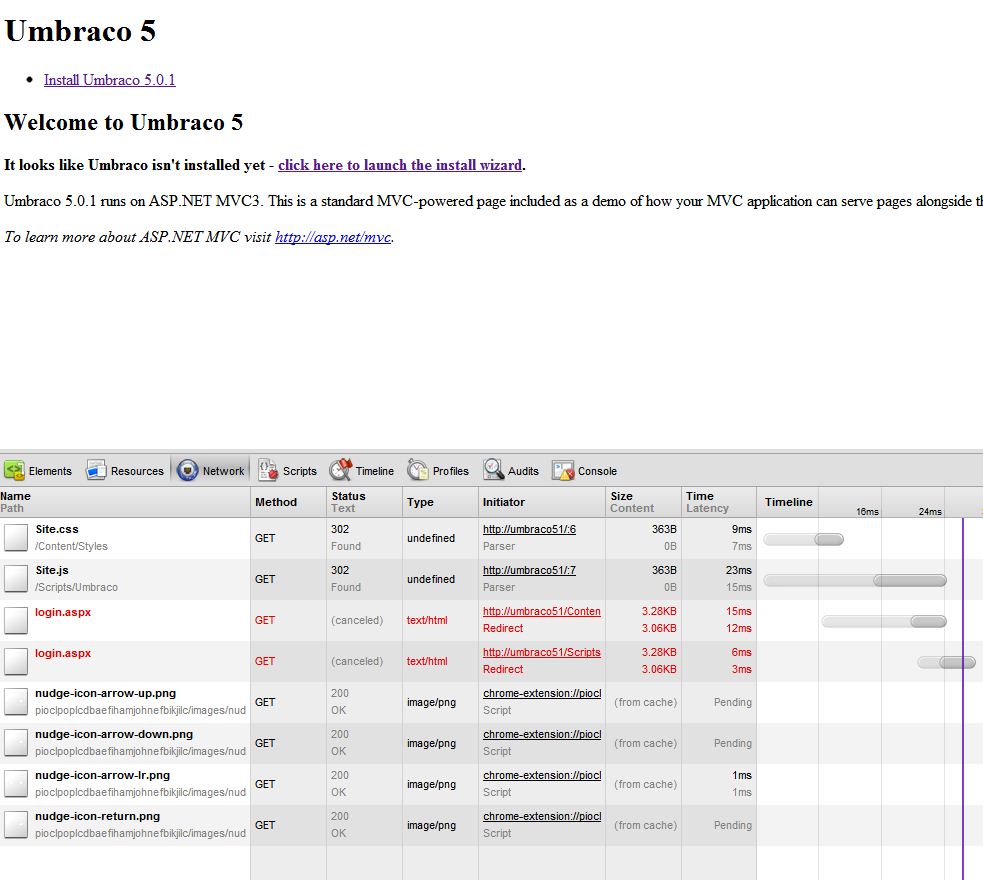
Task: Select login.aspx request with 15ms time
Action: (63, 612)
